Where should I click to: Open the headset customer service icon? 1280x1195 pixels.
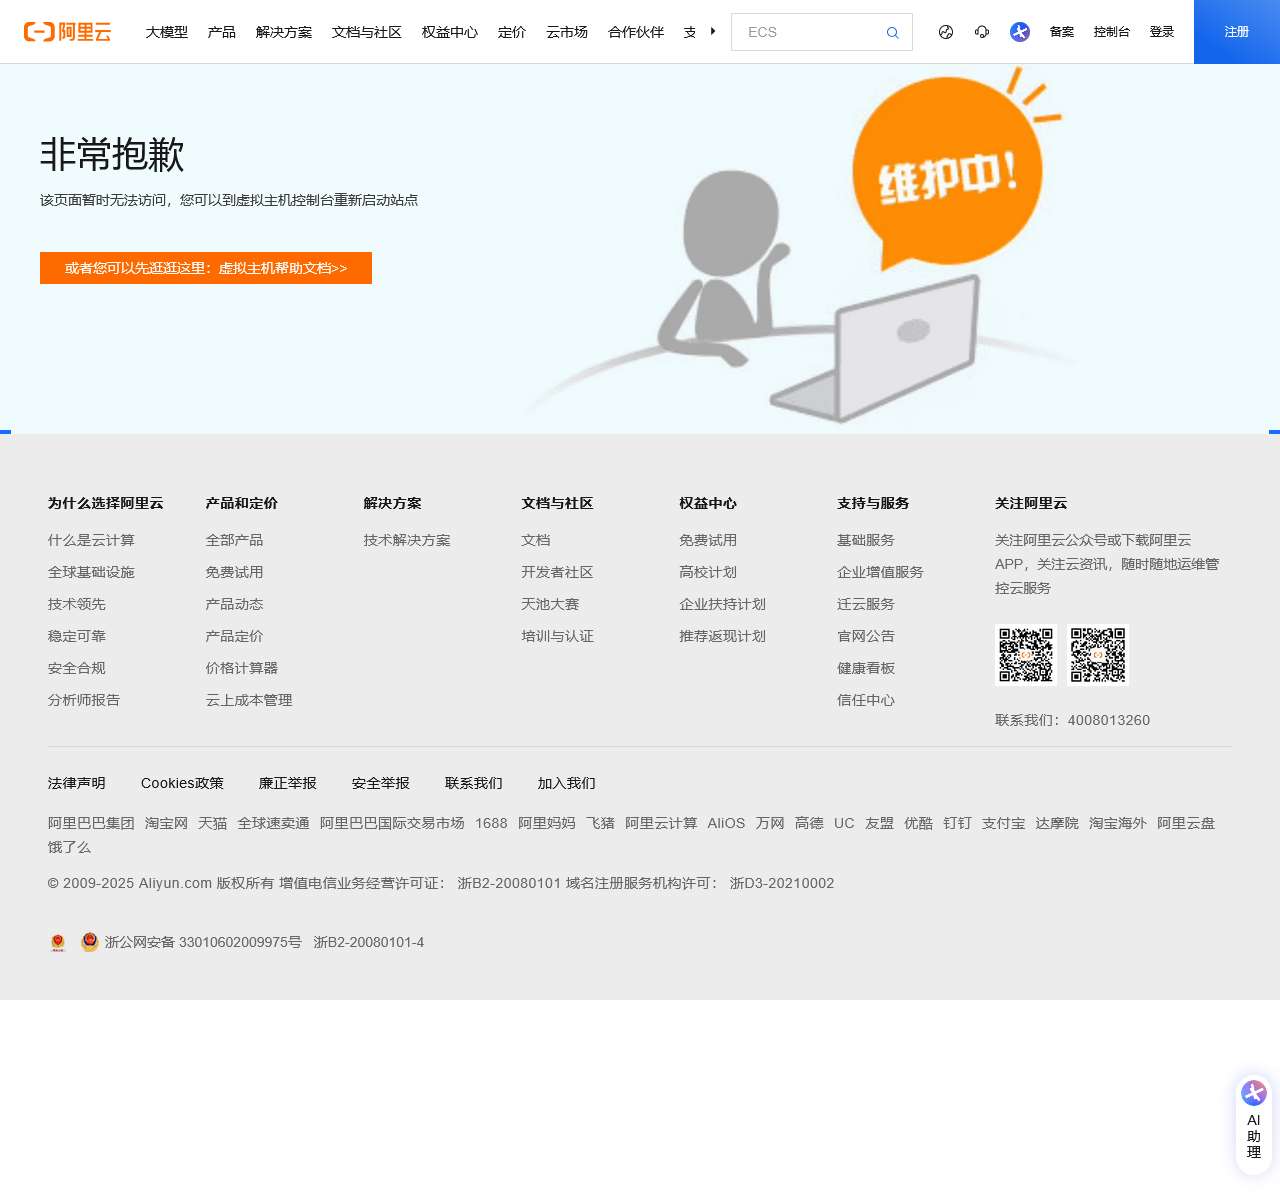coord(982,32)
